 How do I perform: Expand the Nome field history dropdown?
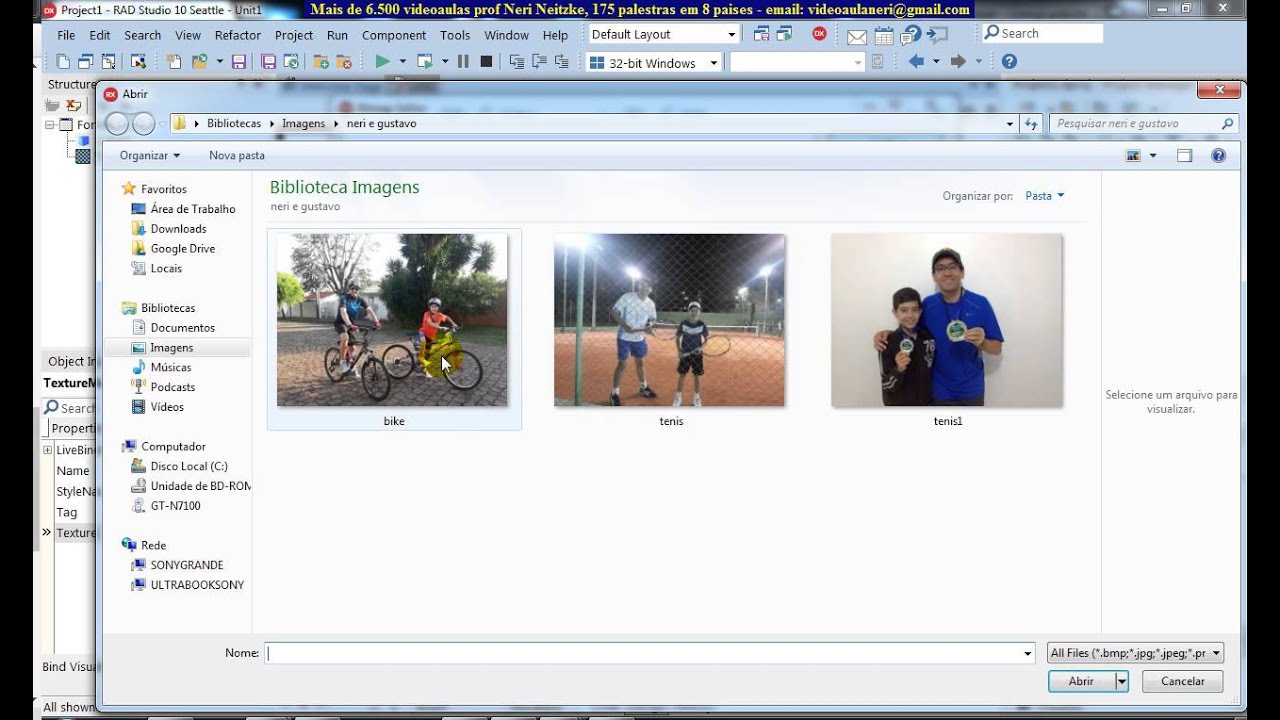pyautogui.click(x=1027, y=653)
